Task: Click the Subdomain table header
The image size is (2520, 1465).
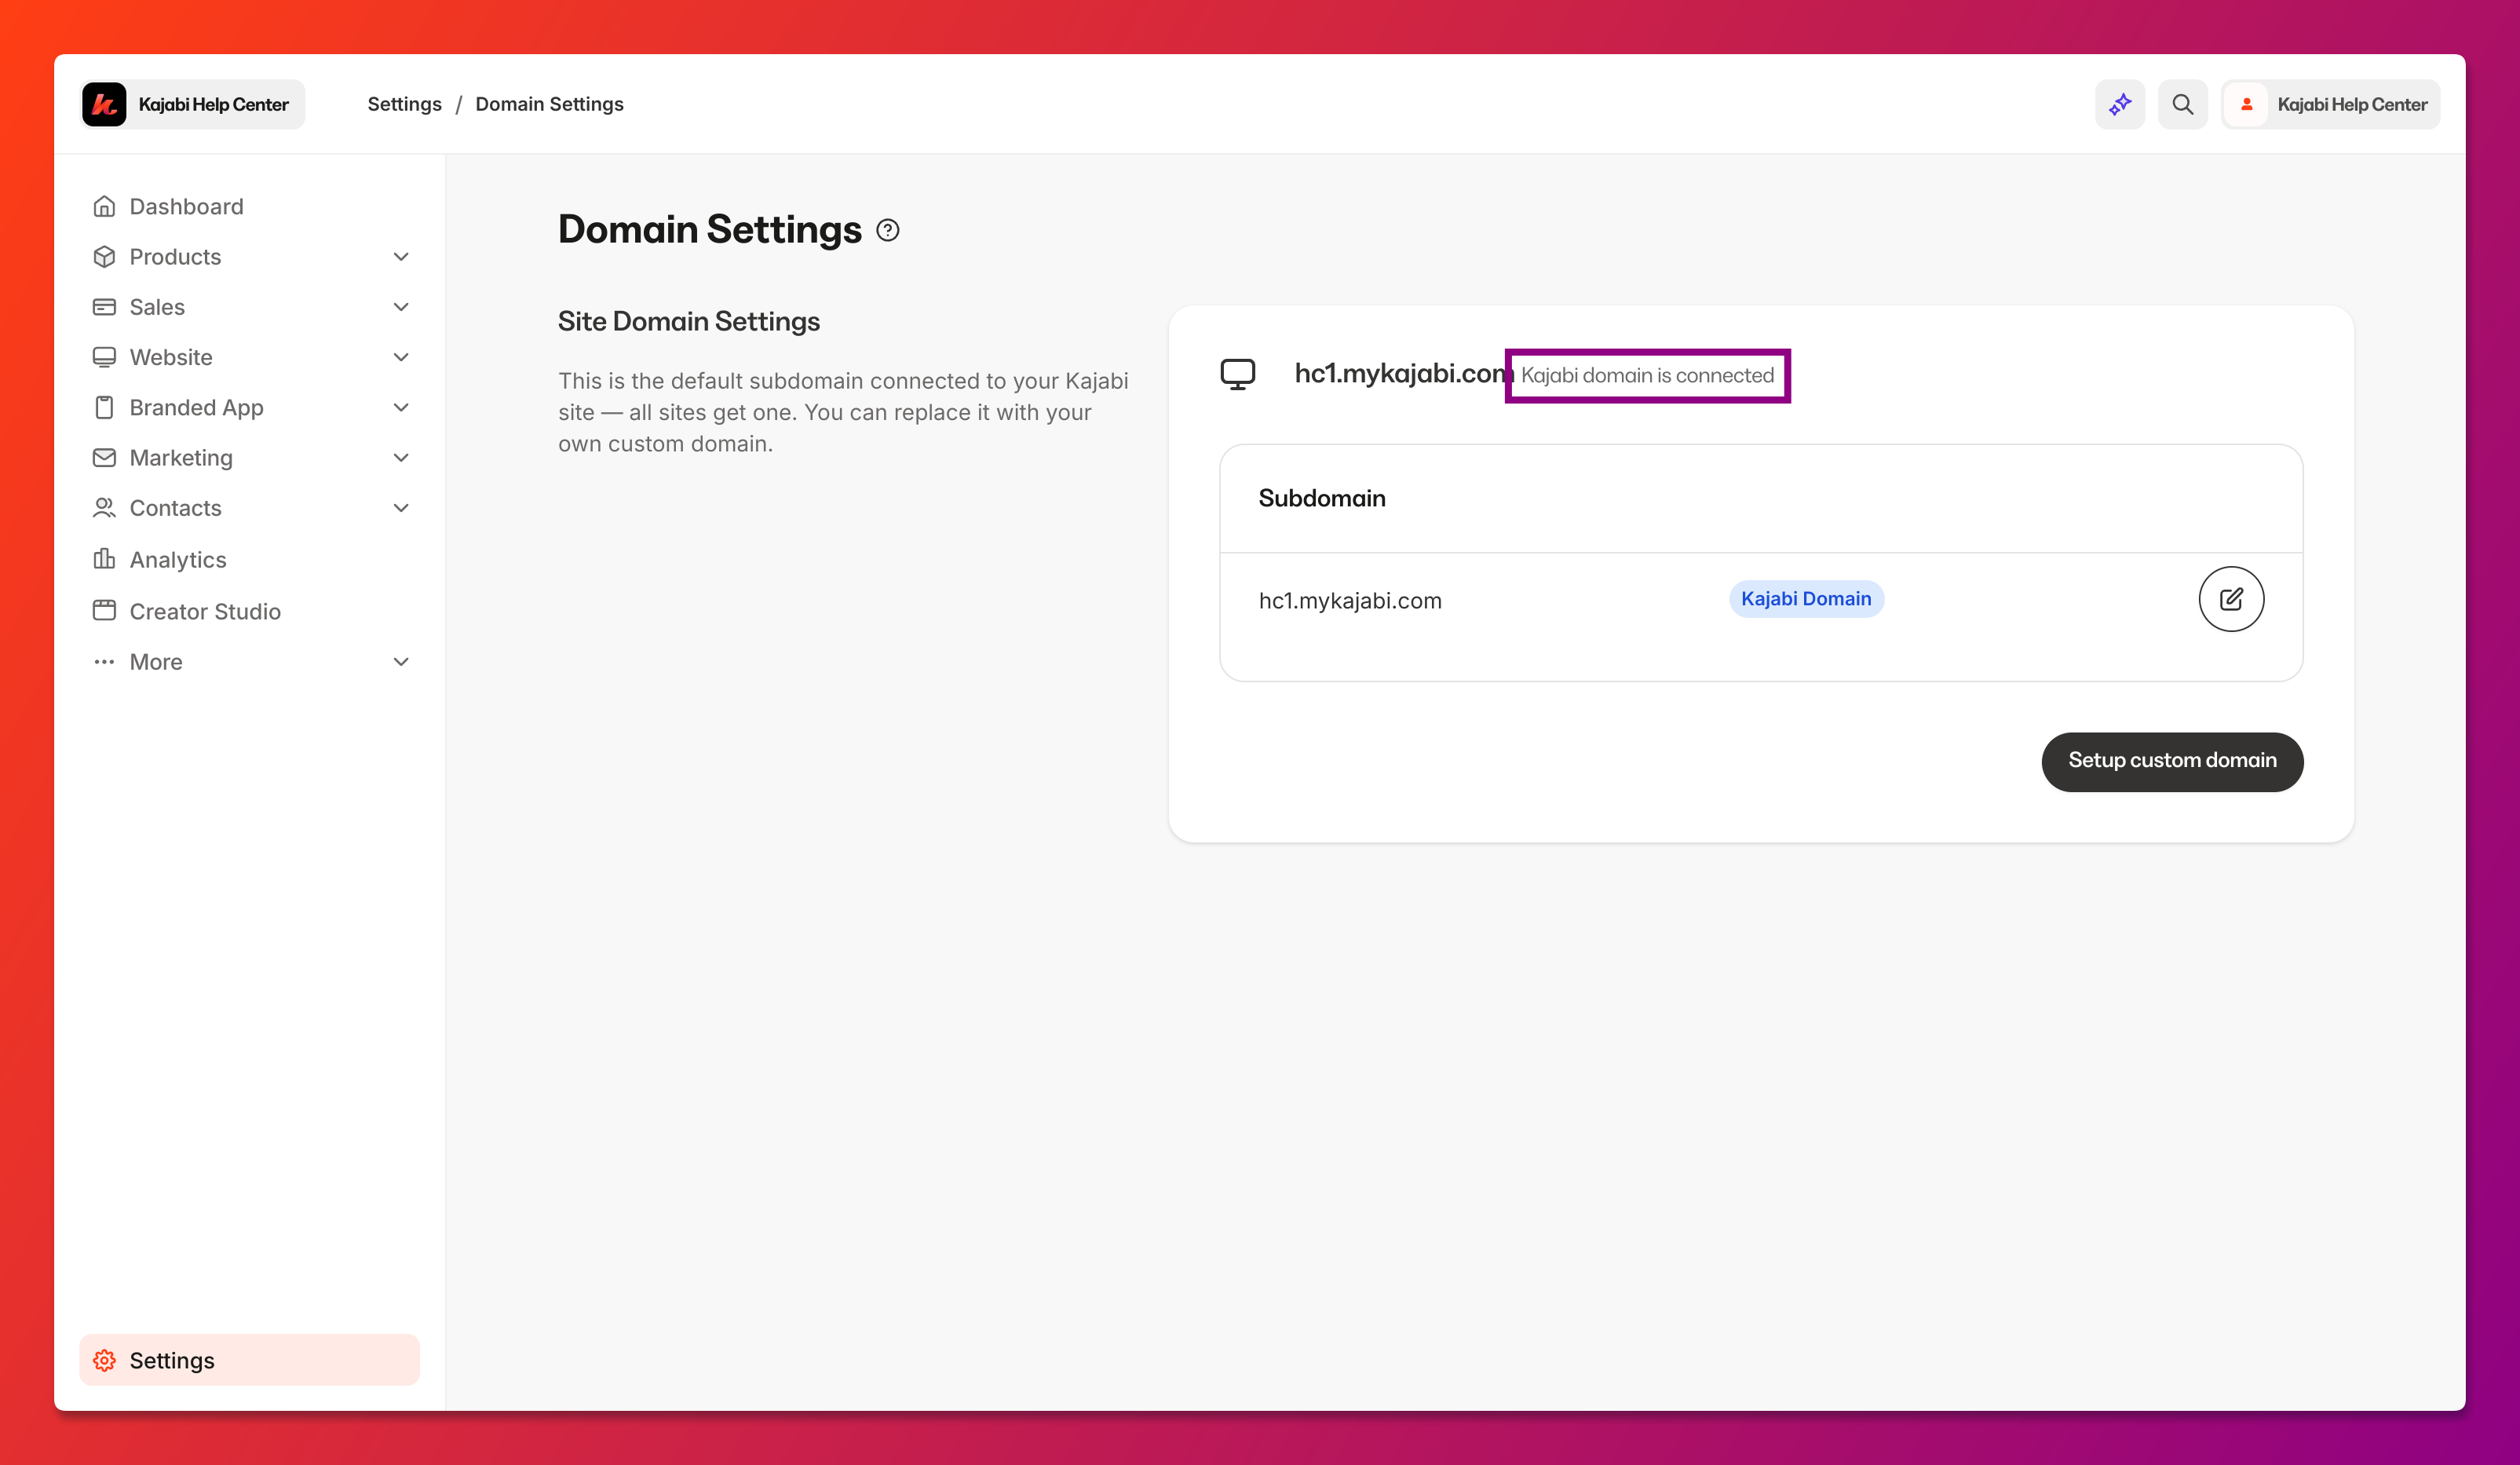Action: point(1322,498)
